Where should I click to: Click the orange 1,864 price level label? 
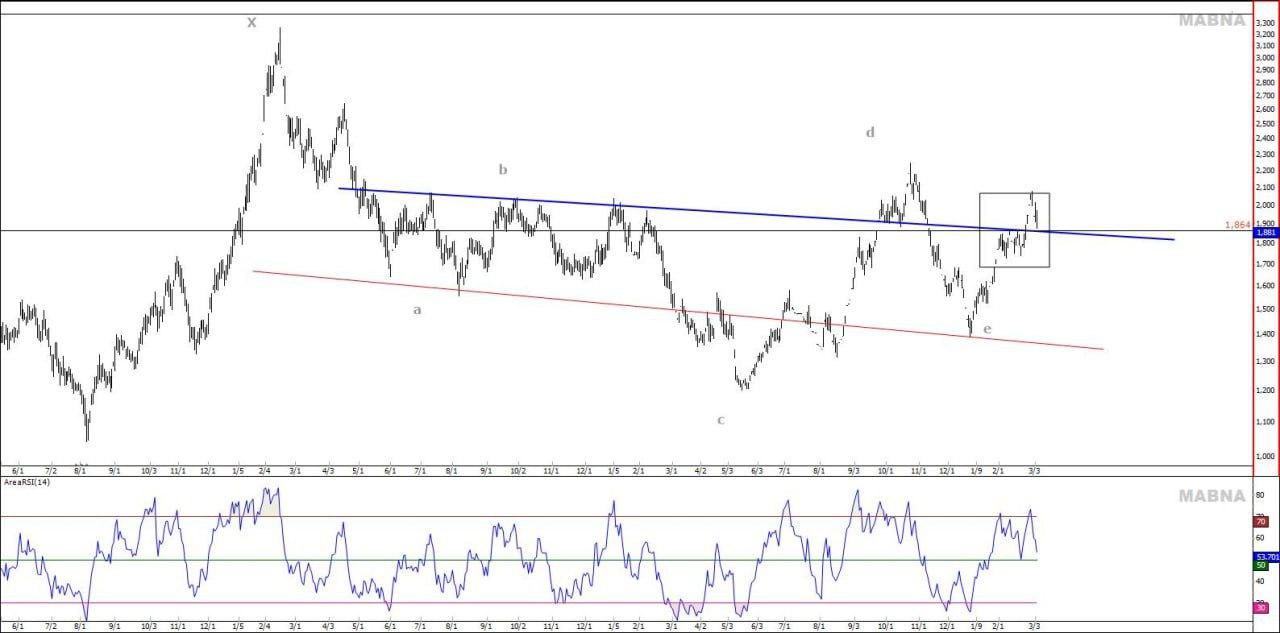[1237, 225]
